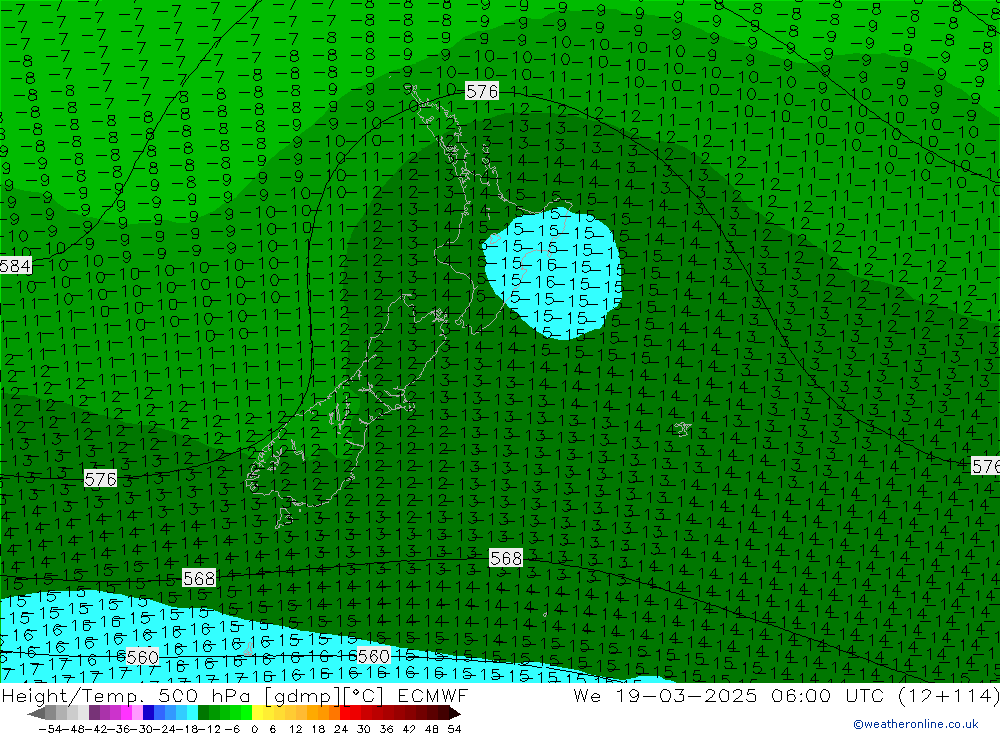
Task: Click the 576 contour label north of North Island
Action: click(482, 91)
